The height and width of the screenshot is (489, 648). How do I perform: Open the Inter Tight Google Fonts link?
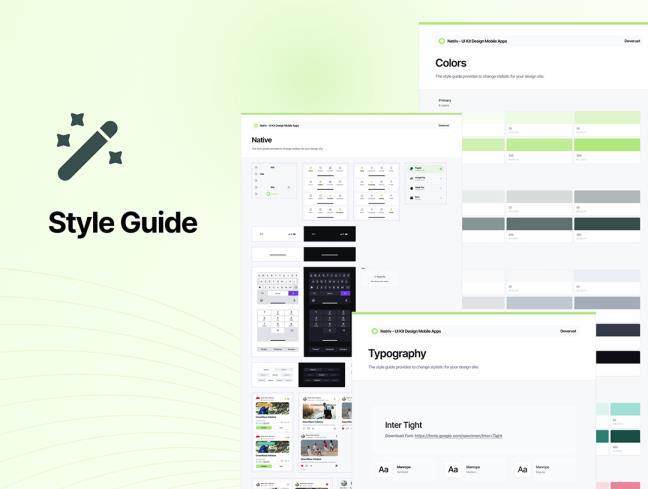[x=458, y=436]
